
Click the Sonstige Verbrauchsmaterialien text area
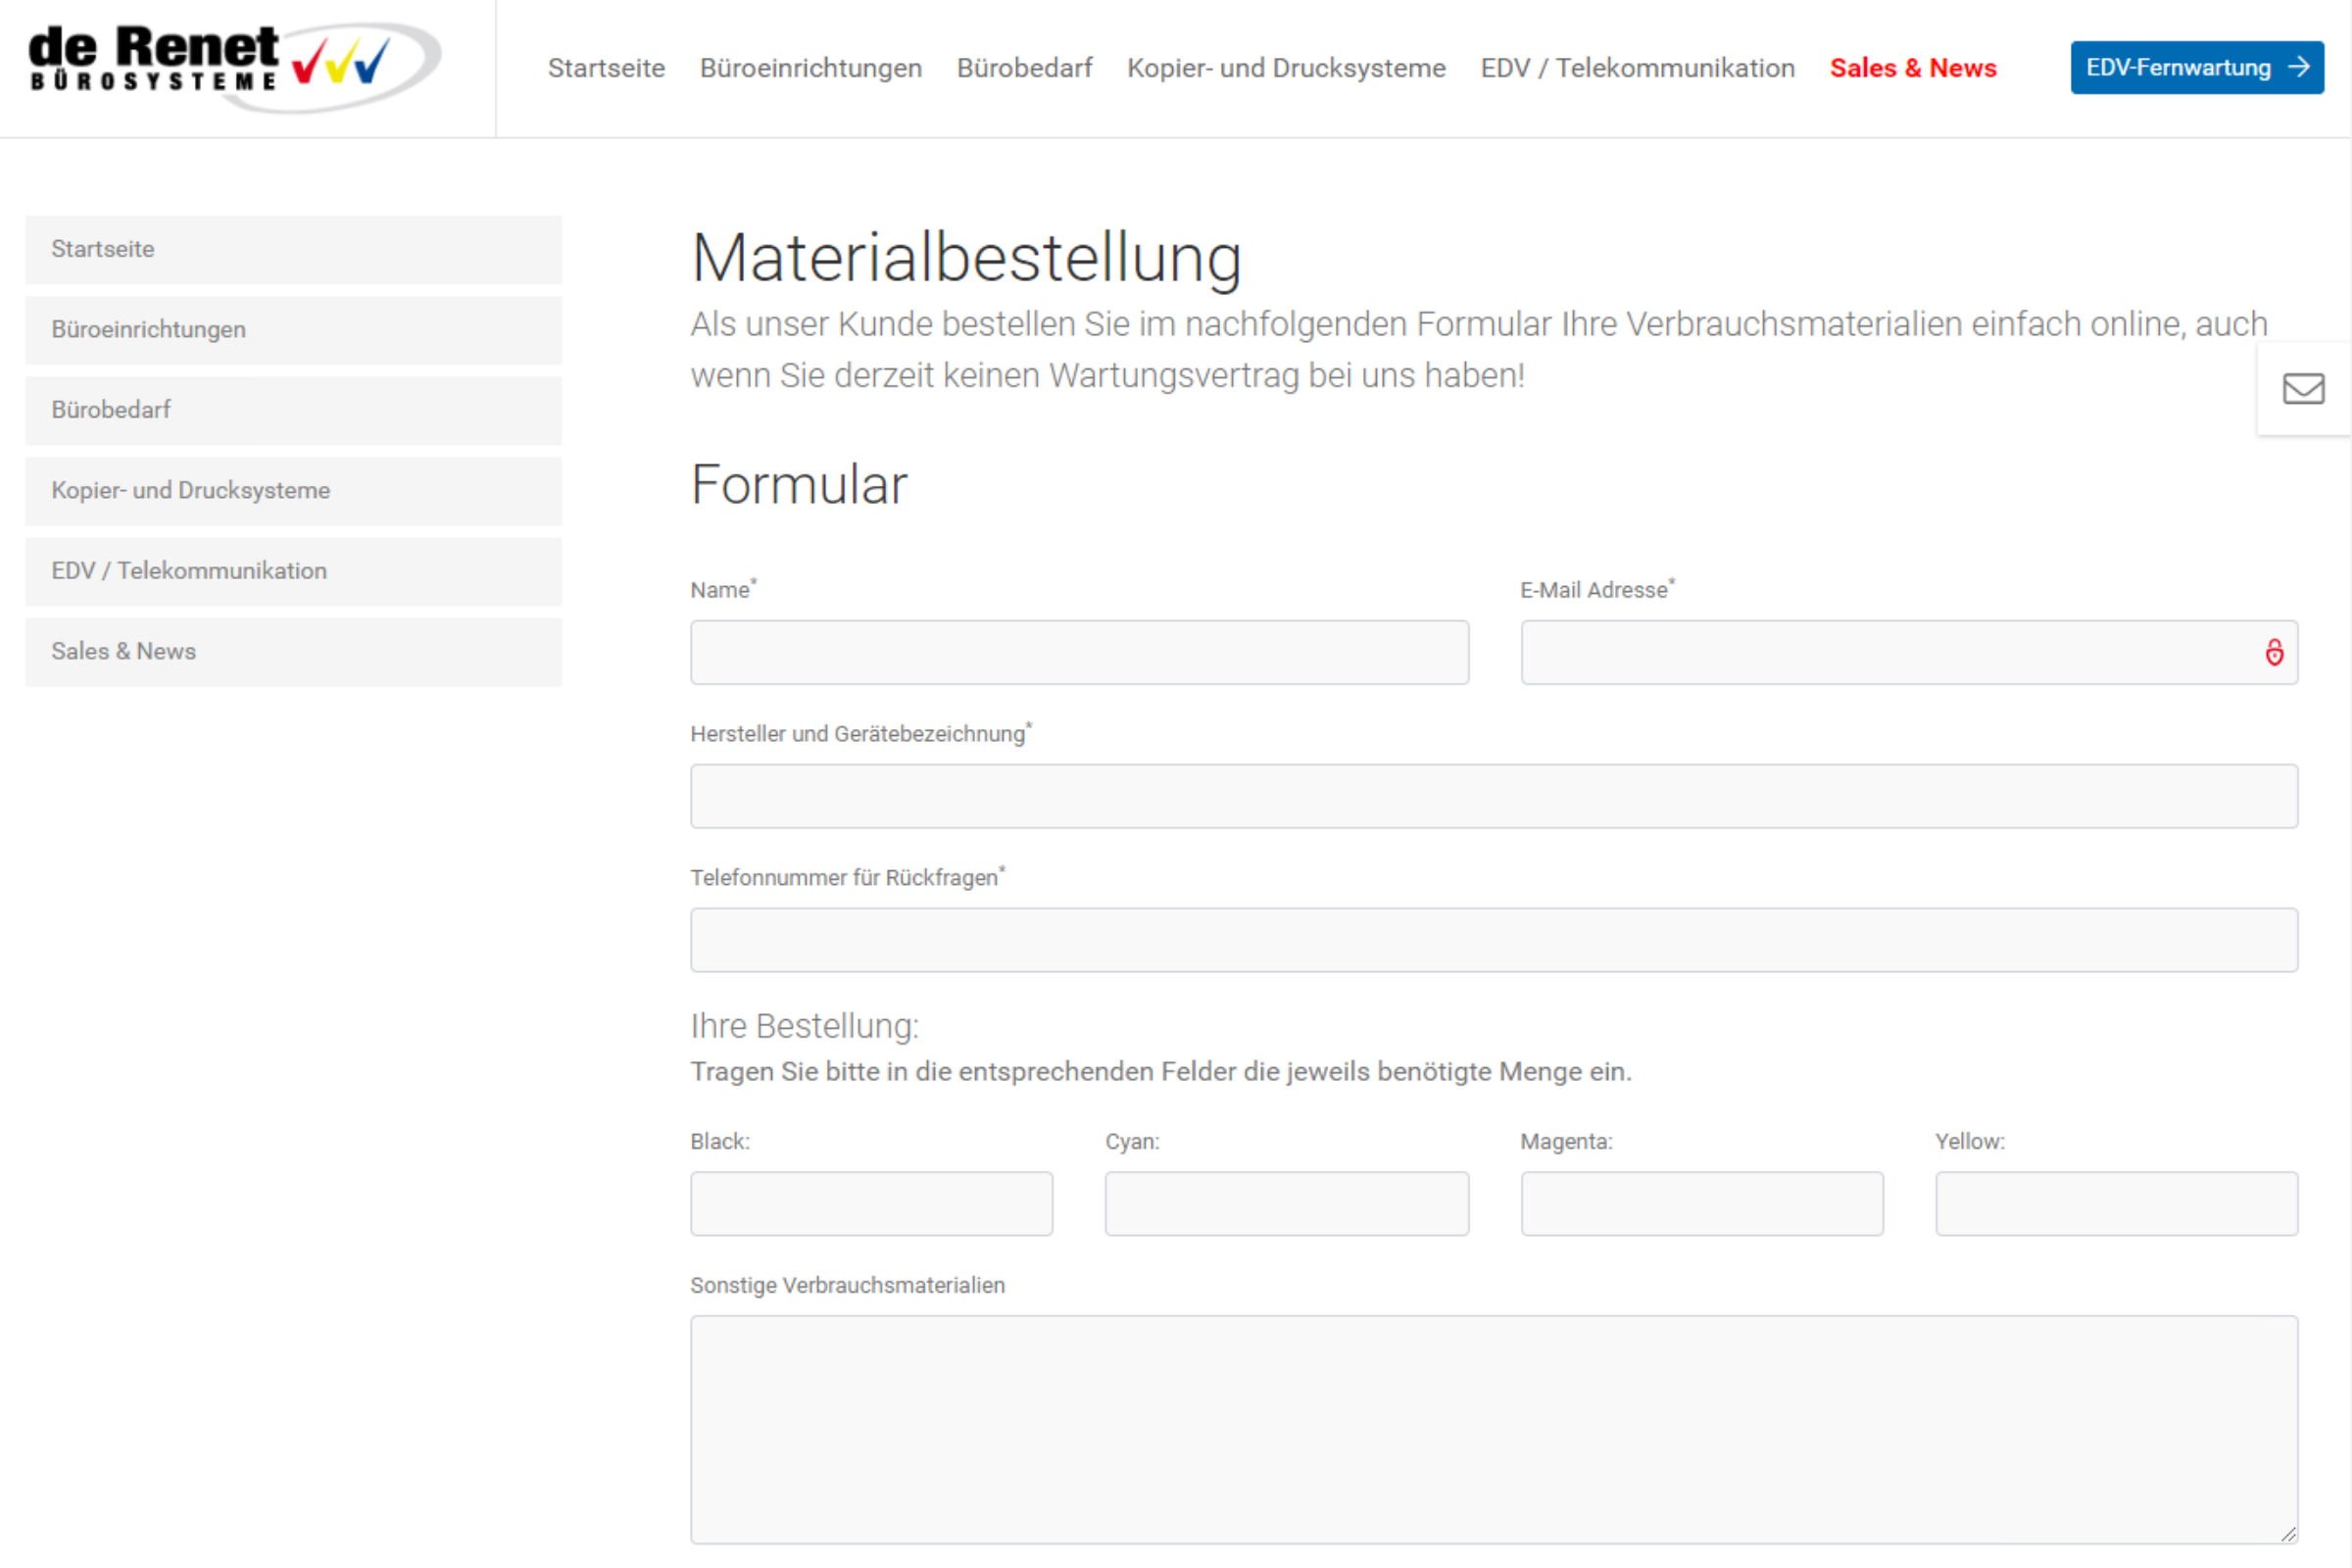1493,1429
